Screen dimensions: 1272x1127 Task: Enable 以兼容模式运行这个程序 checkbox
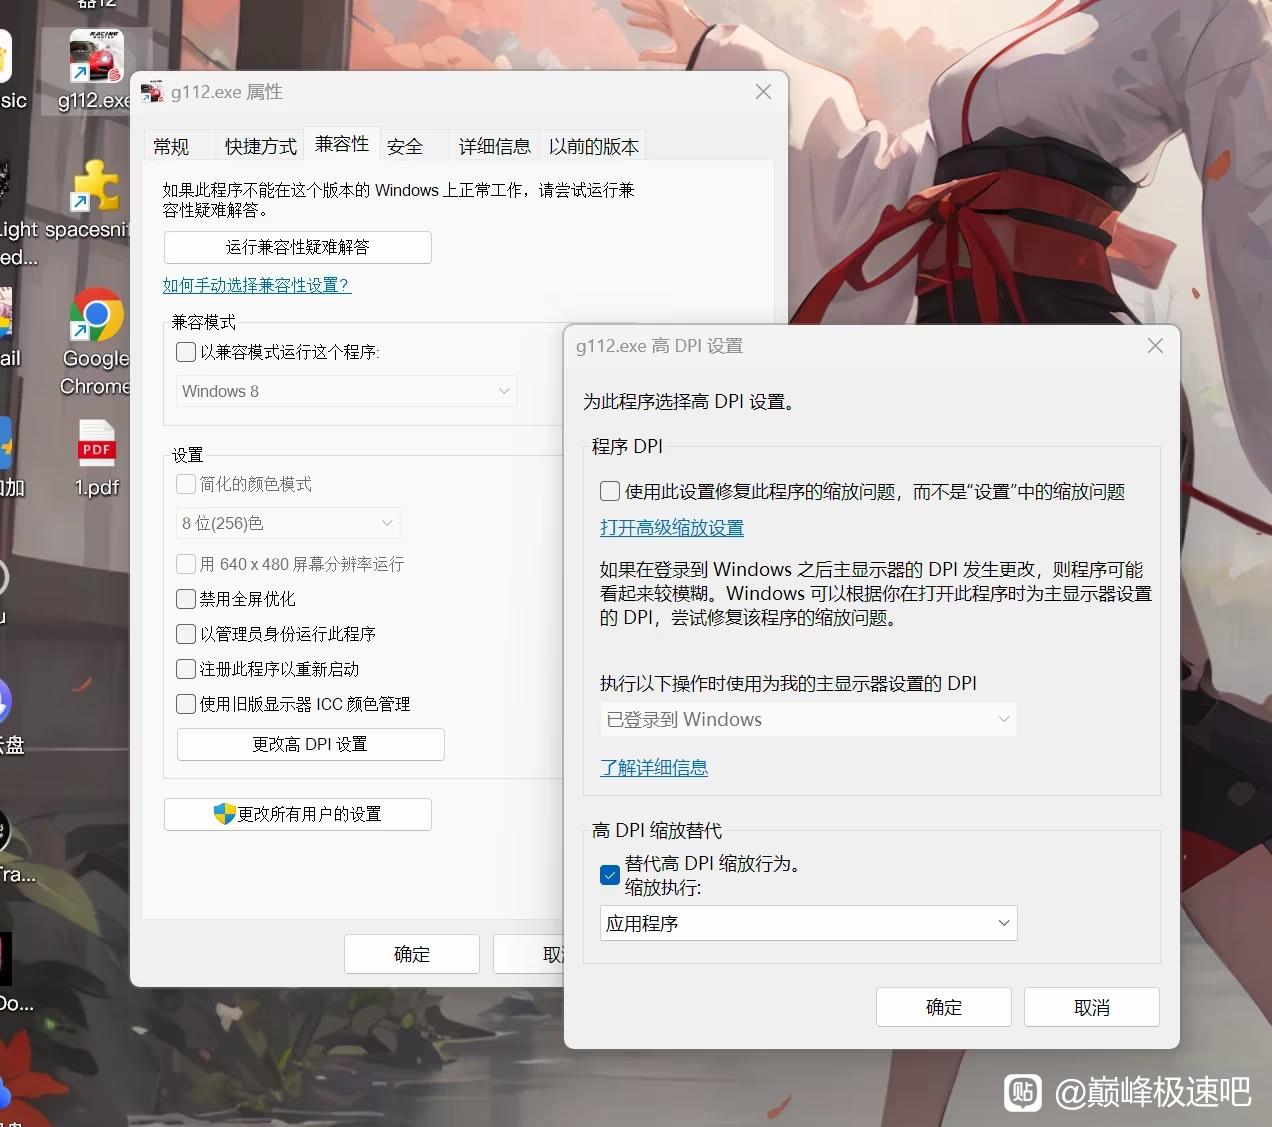[x=186, y=352]
